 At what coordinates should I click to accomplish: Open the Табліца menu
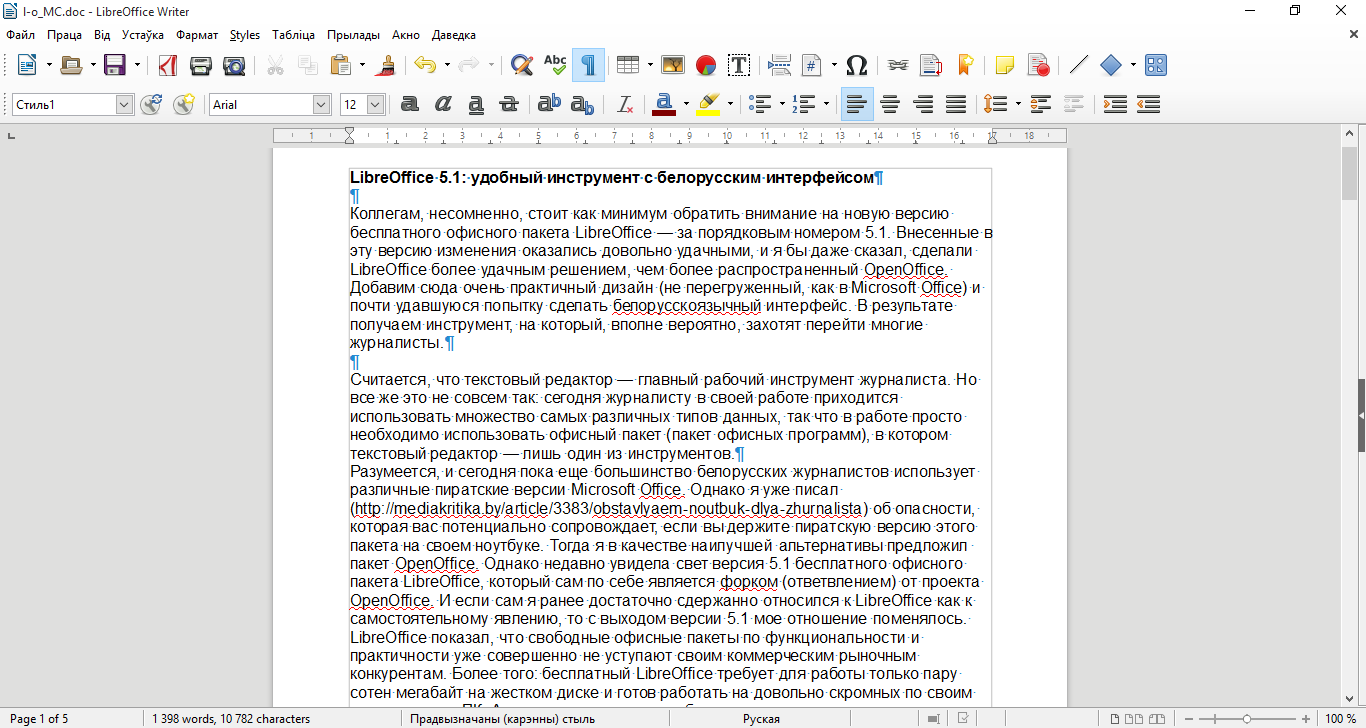(293, 35)
